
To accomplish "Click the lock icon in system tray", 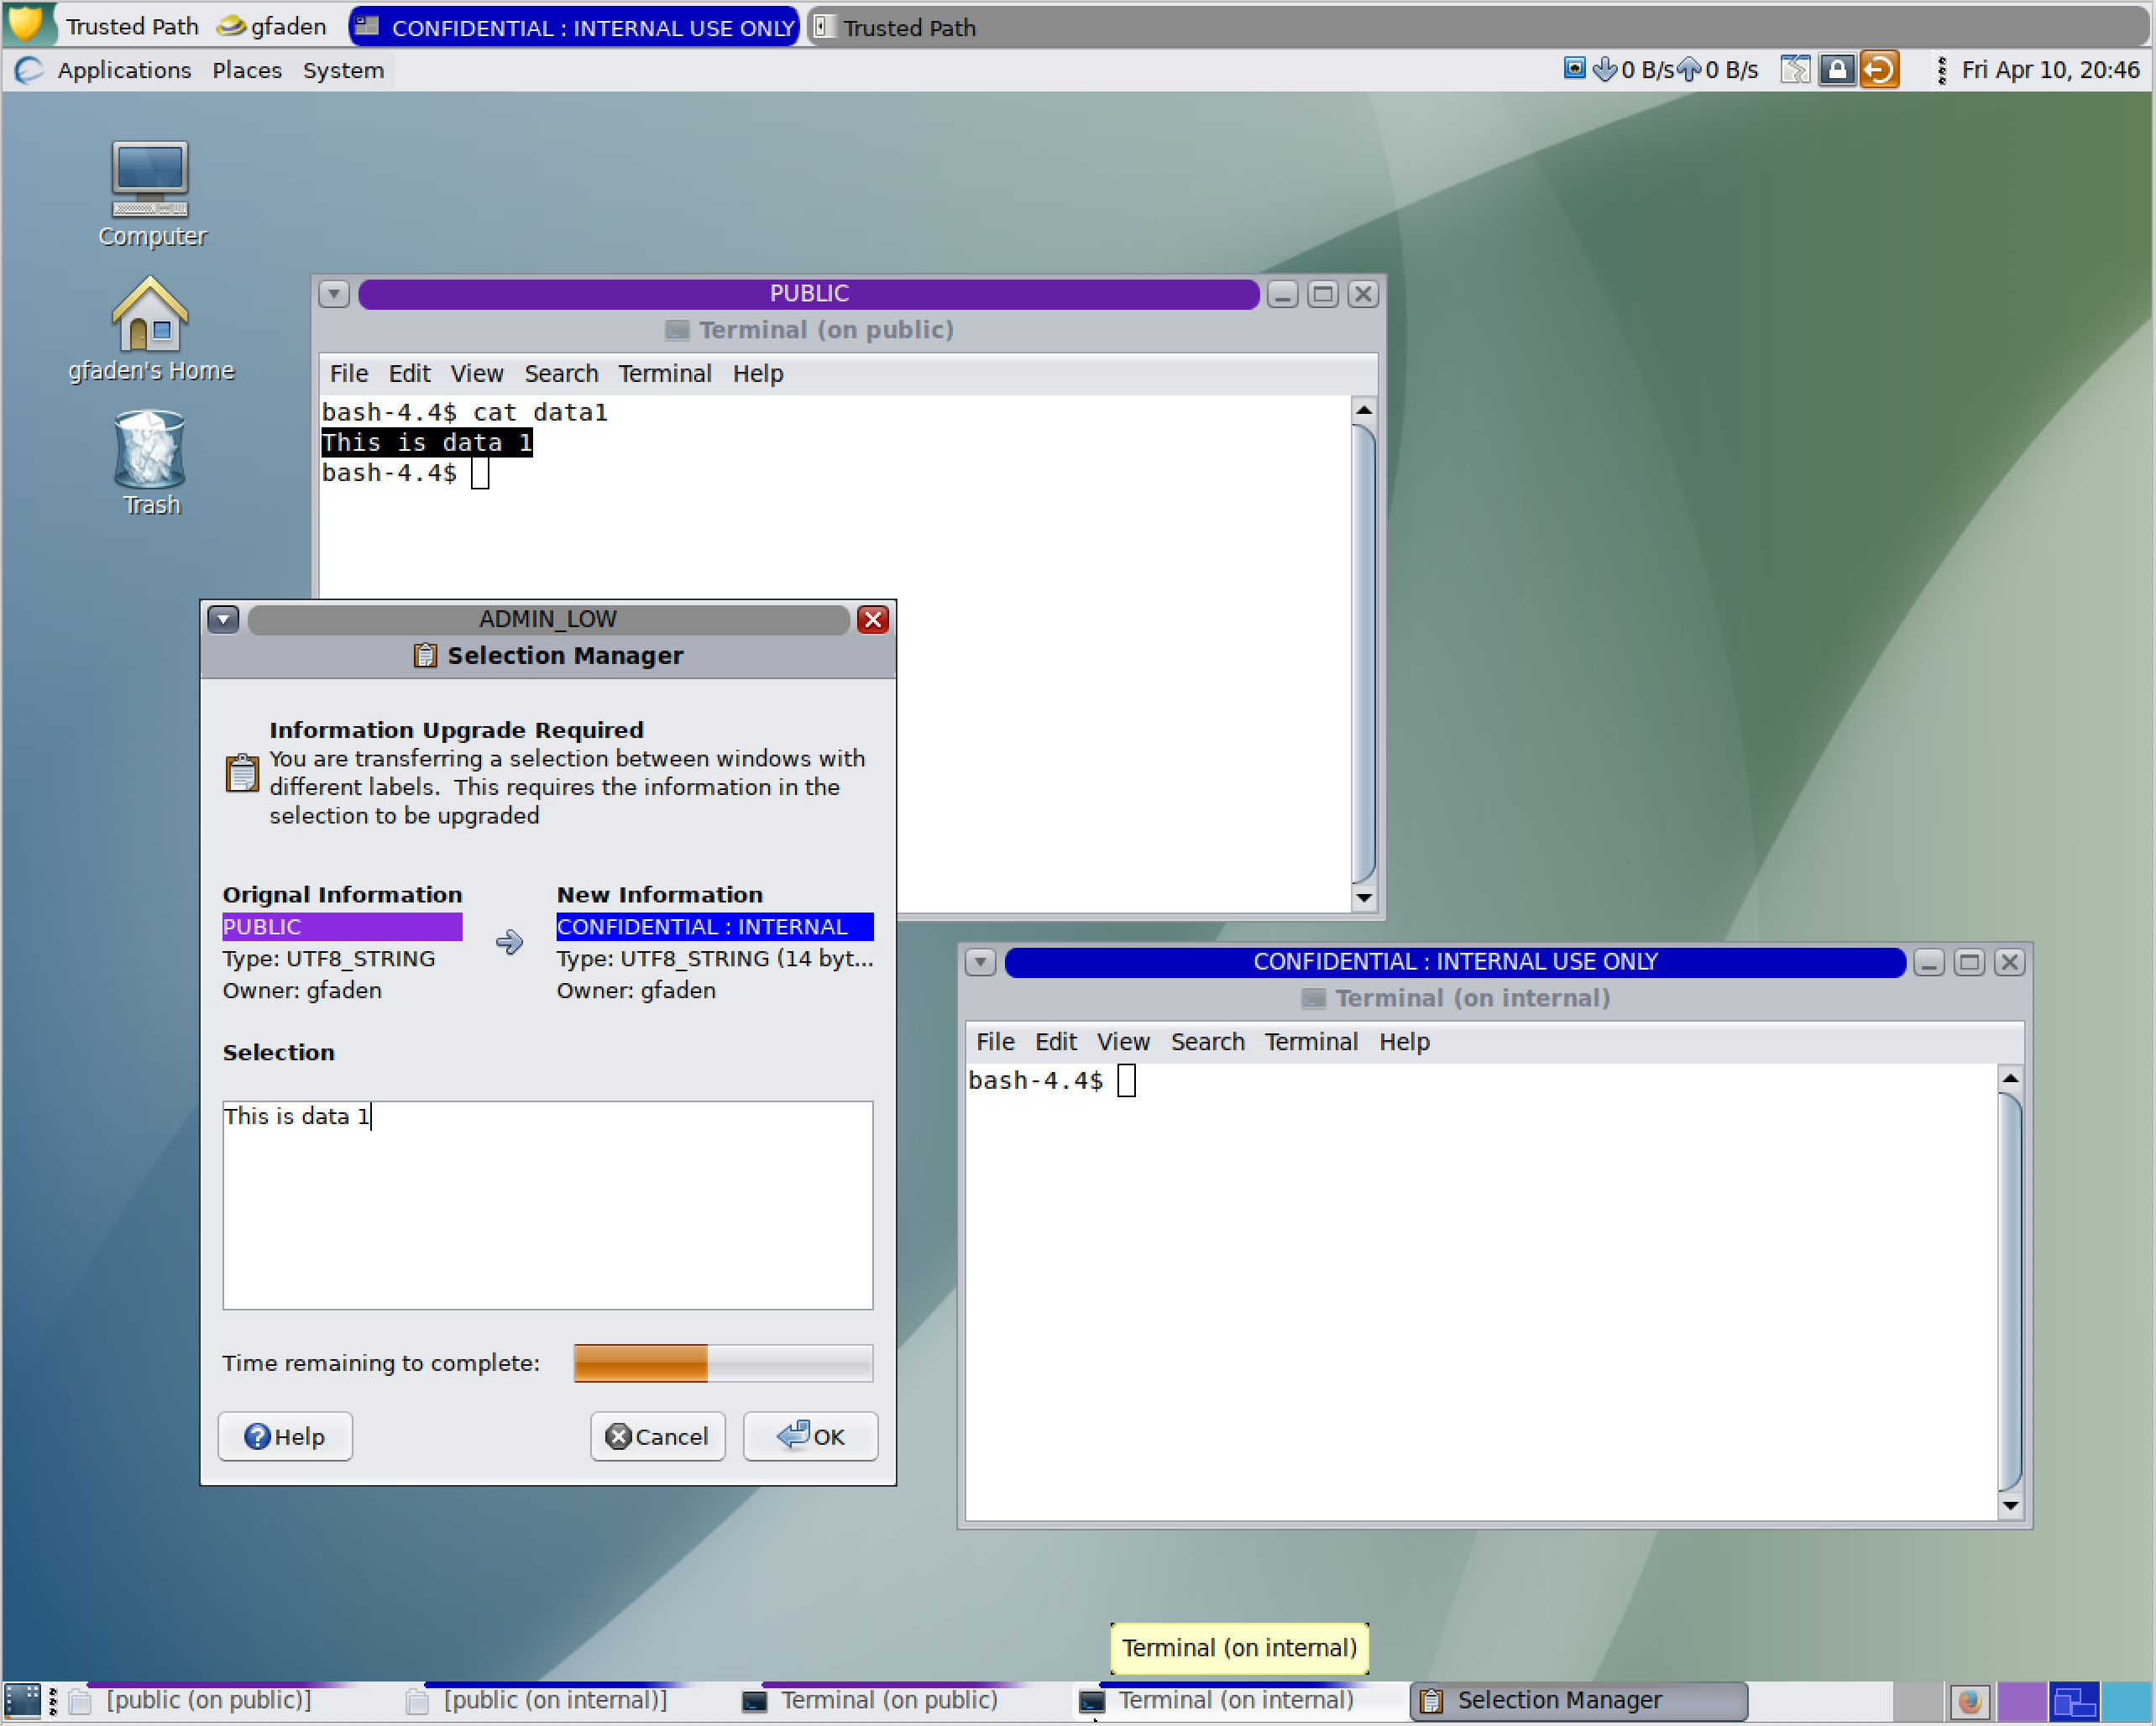I will (x=1840, y=71).
